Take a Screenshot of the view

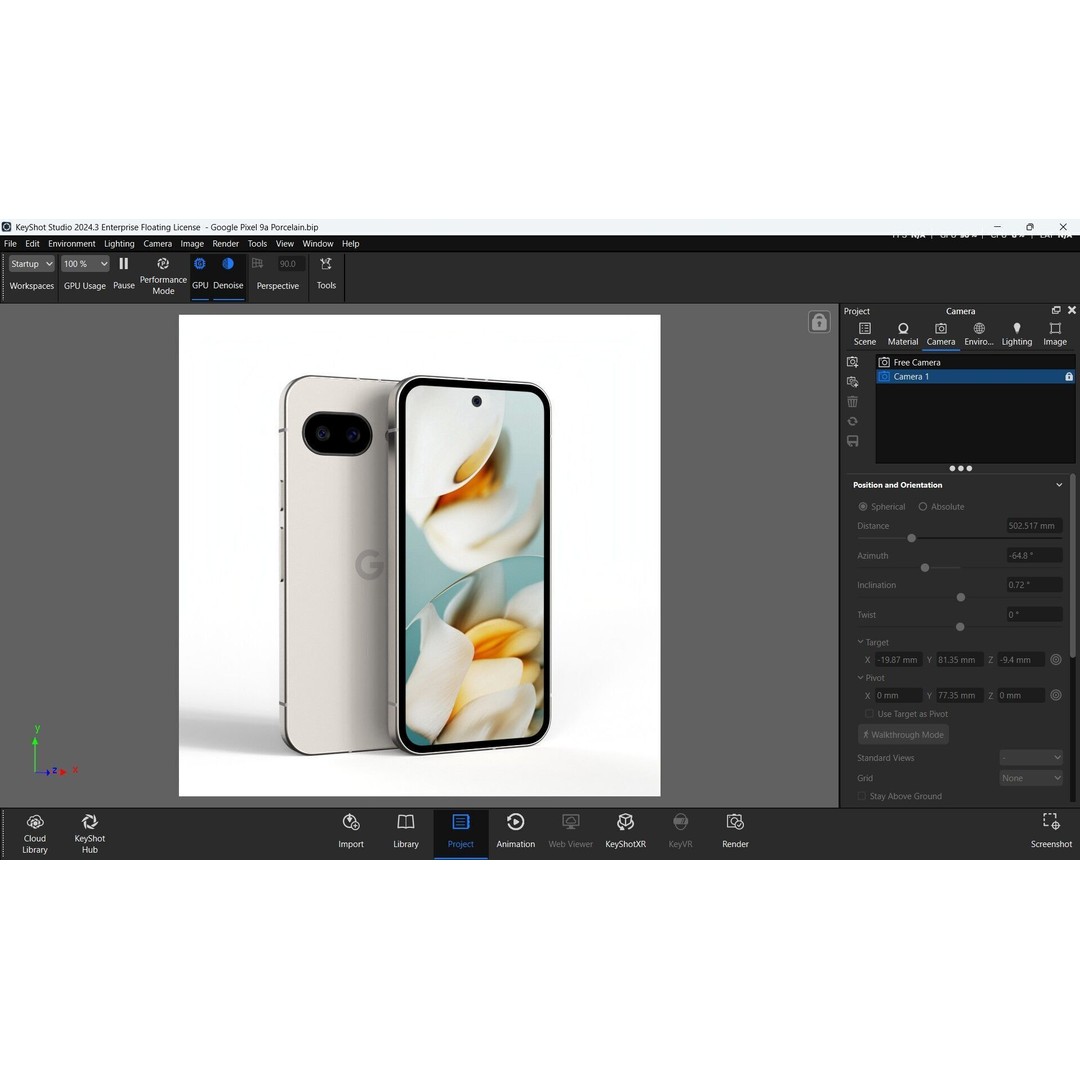click(1051, 831)
